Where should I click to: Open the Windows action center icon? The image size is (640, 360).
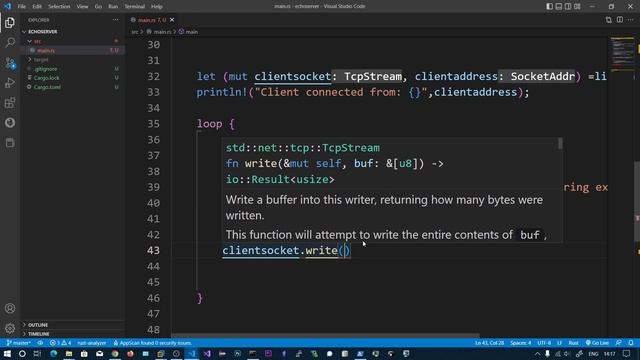point(627,353)
